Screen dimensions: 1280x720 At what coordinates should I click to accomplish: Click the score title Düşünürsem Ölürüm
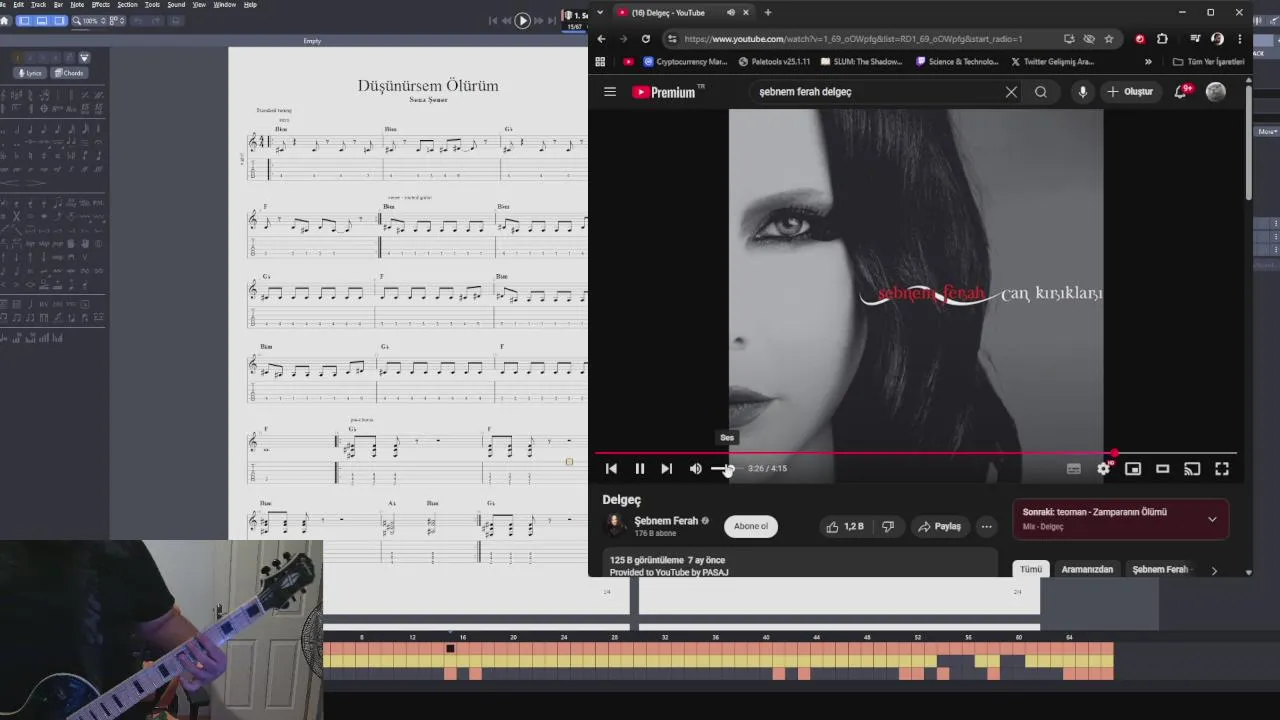point(428,85)
